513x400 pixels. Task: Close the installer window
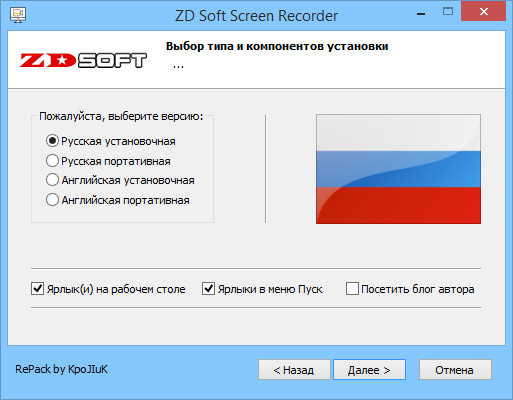pos(483,12)
